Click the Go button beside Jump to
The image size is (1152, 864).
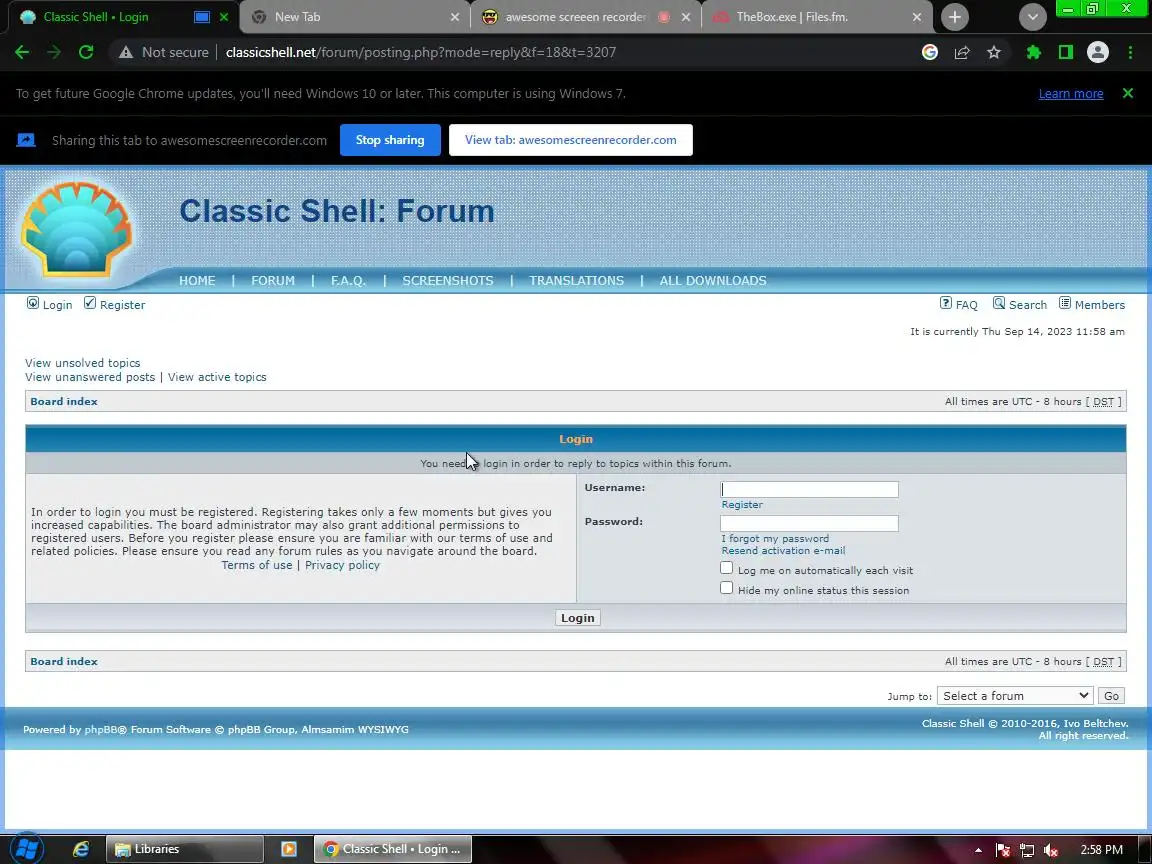1111,696
